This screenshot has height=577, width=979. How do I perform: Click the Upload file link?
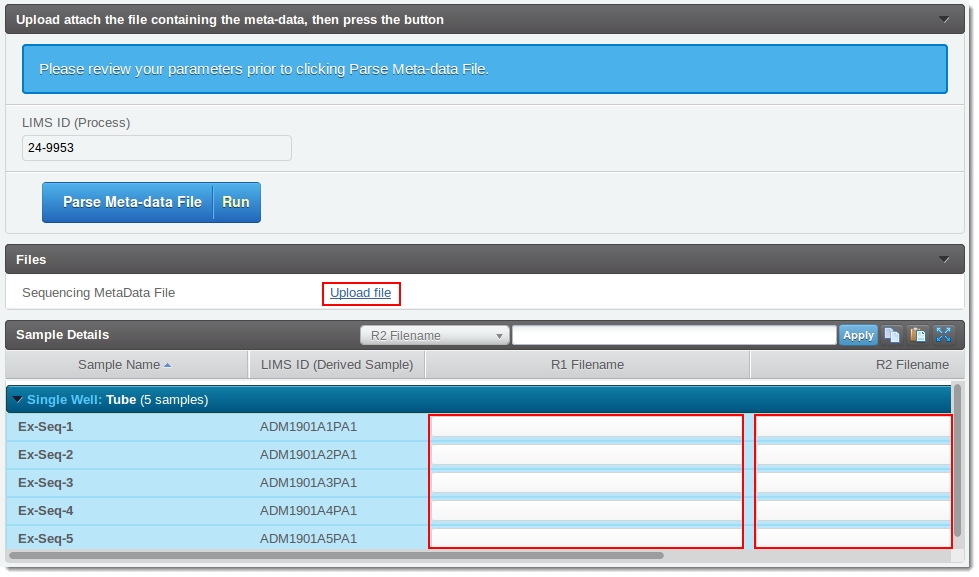click(x=360, y=293)
